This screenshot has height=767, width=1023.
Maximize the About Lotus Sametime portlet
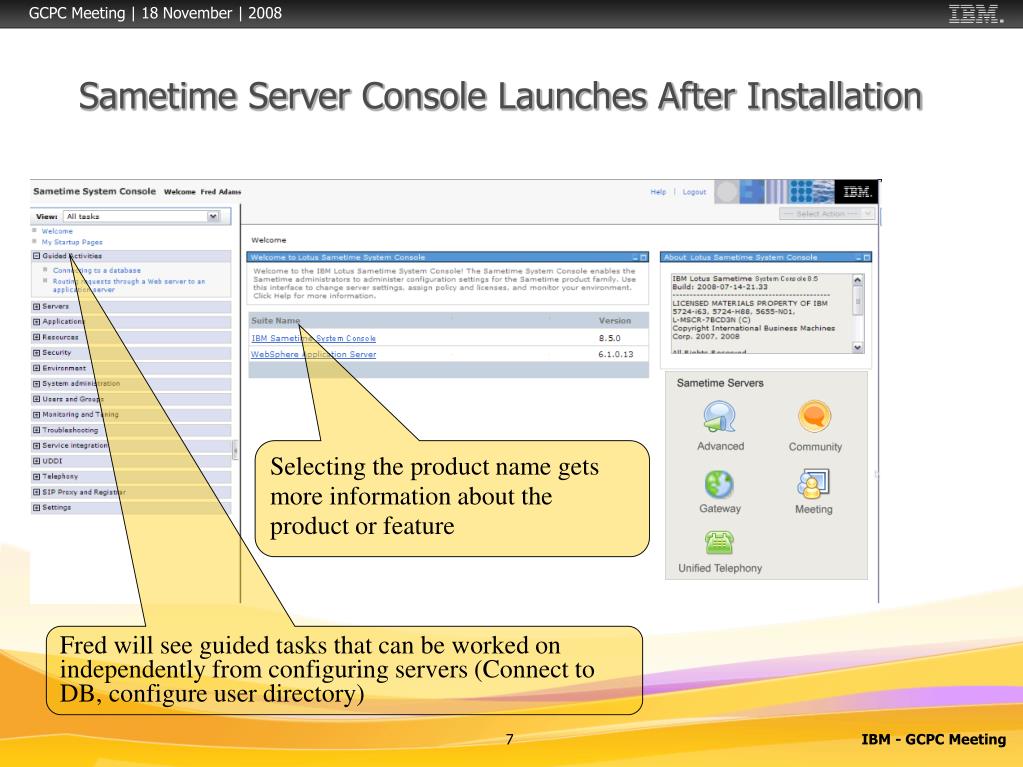(x=867, y=258)
